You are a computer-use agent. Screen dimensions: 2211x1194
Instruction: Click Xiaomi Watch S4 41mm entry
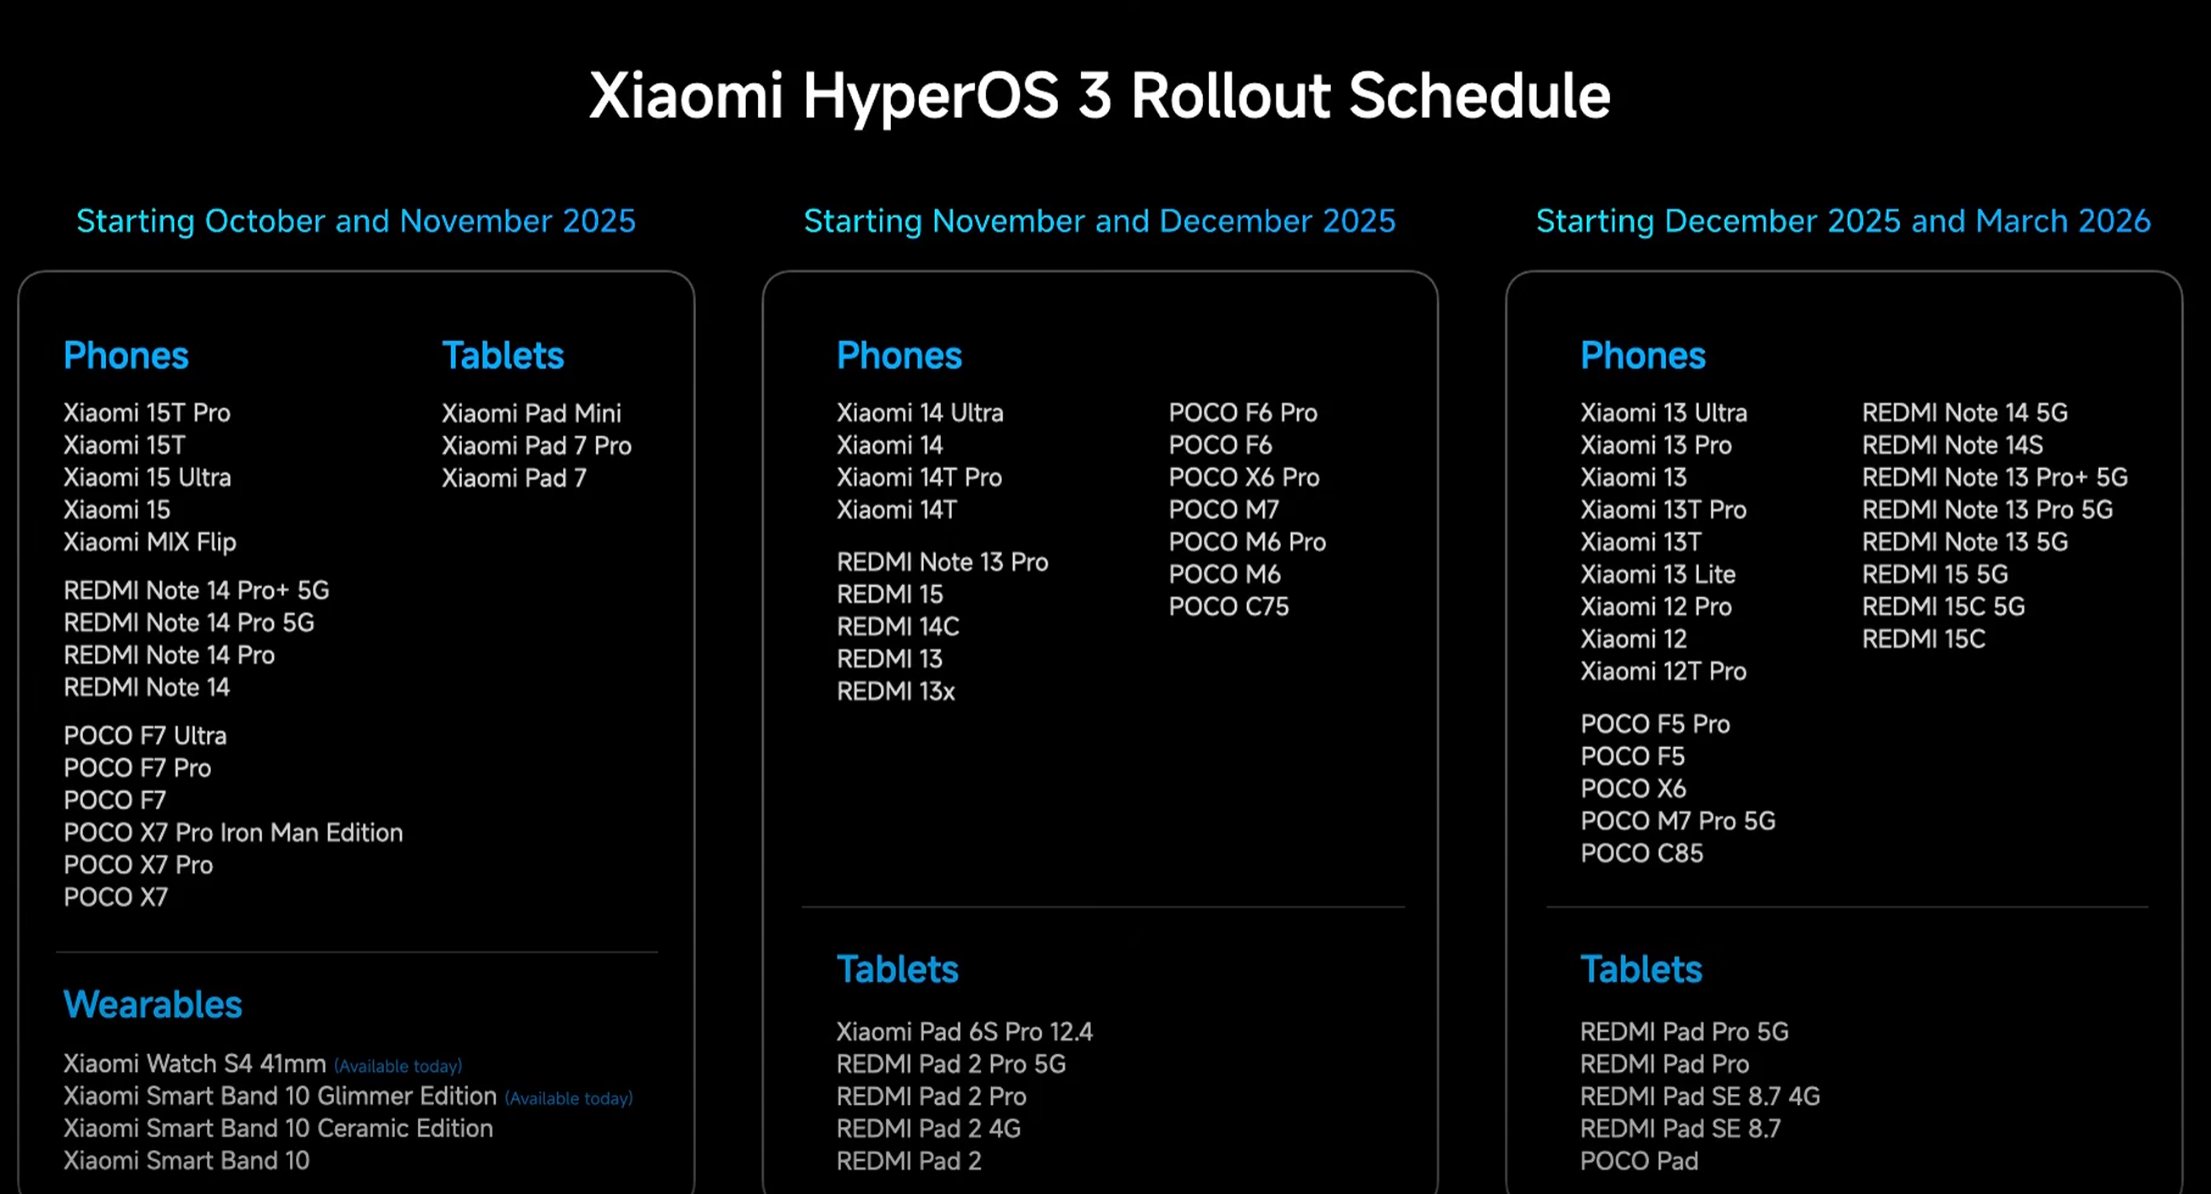click(195, 1063)
